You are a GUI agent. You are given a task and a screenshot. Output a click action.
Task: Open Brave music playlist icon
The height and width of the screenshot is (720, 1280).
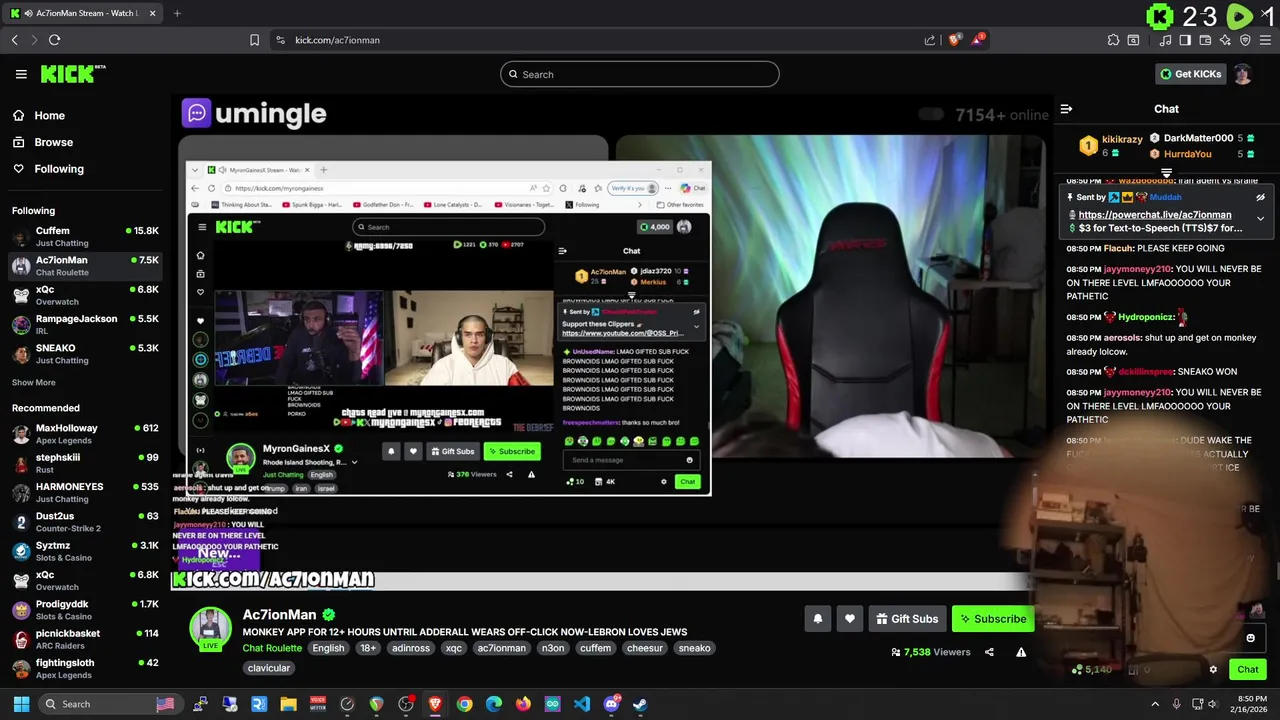[1165, 40]
